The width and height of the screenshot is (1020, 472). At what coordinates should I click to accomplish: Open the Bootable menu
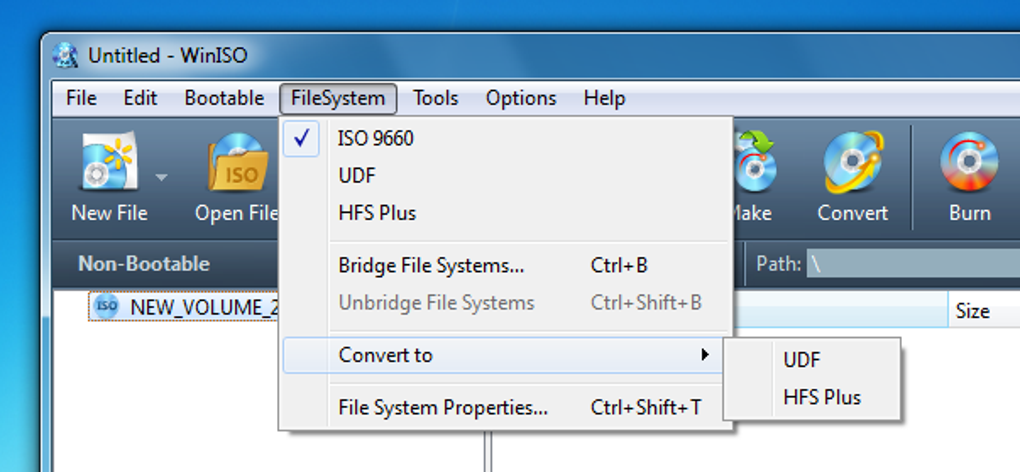pos(224,99)
